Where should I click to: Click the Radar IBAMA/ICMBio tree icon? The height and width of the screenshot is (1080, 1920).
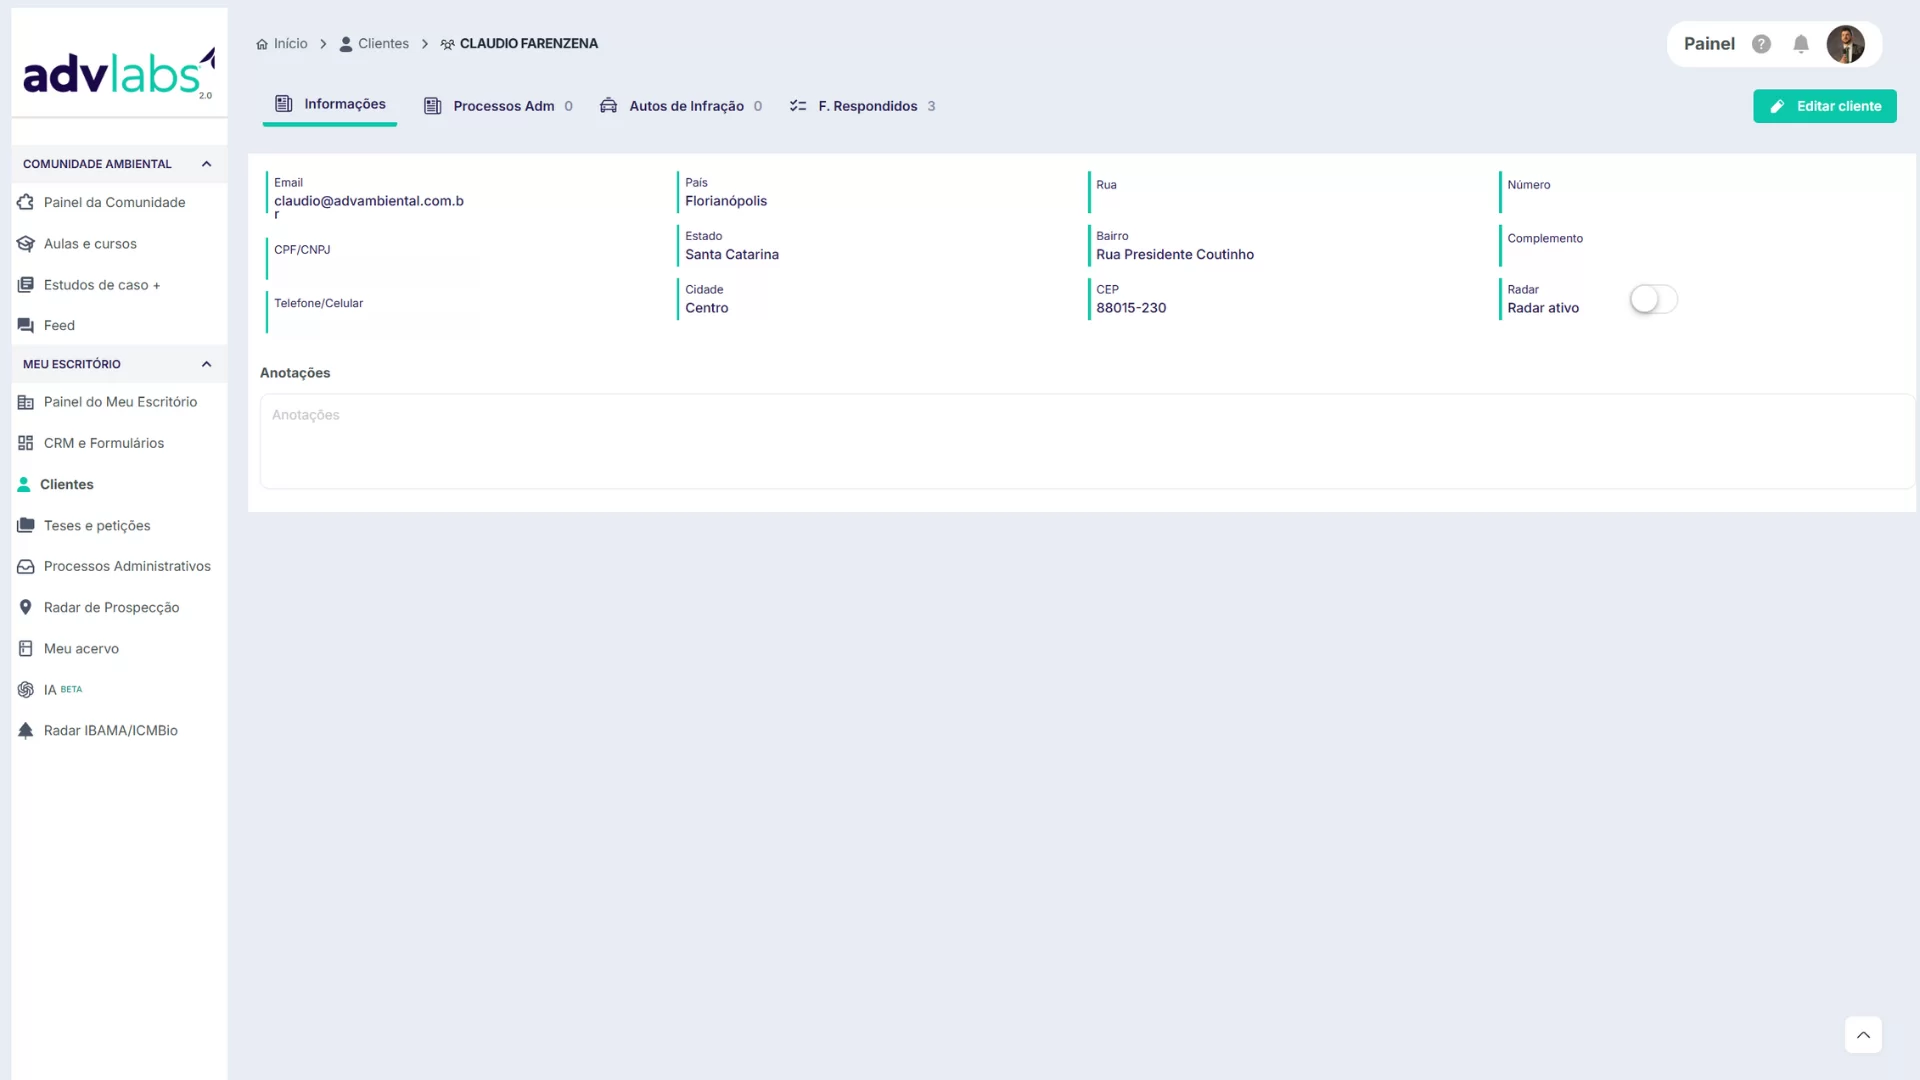pos(26,731)
